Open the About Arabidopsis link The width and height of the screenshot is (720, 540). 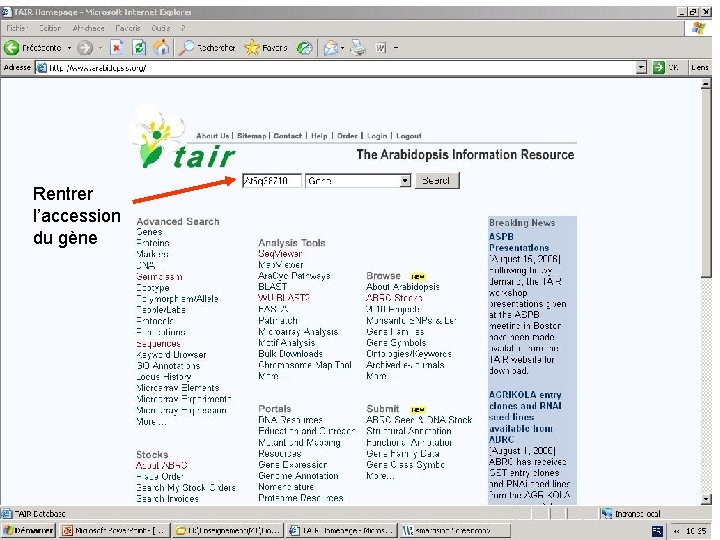click(403, 287)
